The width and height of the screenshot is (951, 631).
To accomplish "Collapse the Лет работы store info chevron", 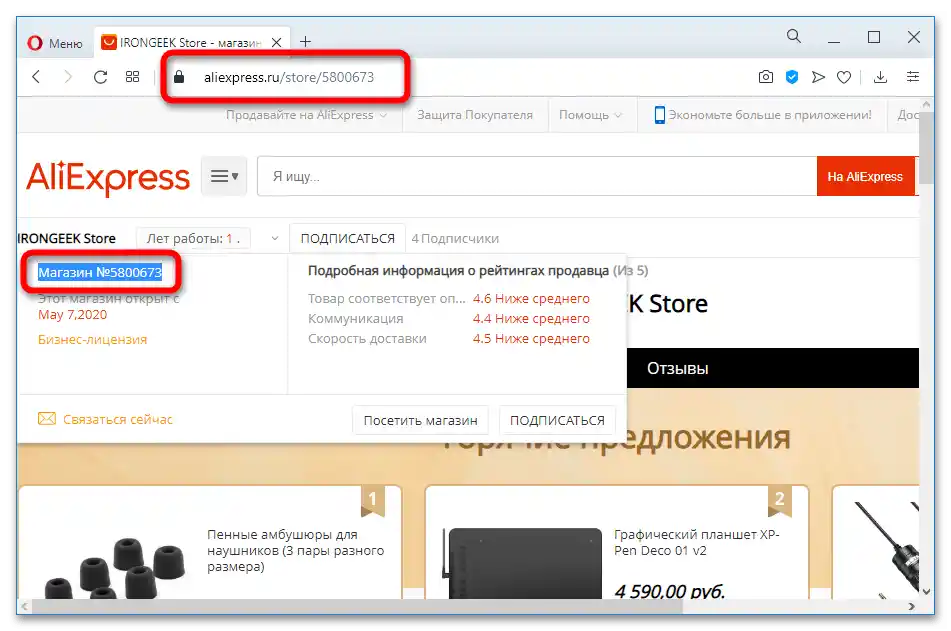I will [x=275, y=238].
